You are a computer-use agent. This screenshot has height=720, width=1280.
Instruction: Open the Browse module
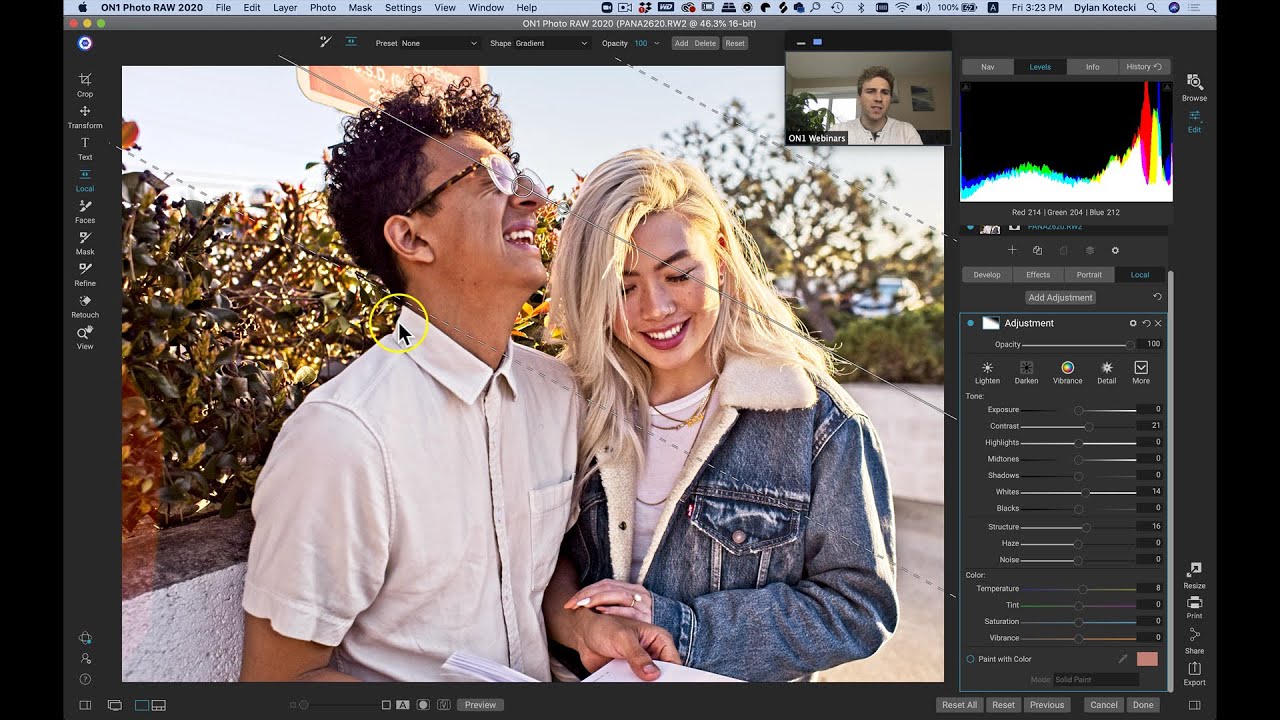(1194, 87)
